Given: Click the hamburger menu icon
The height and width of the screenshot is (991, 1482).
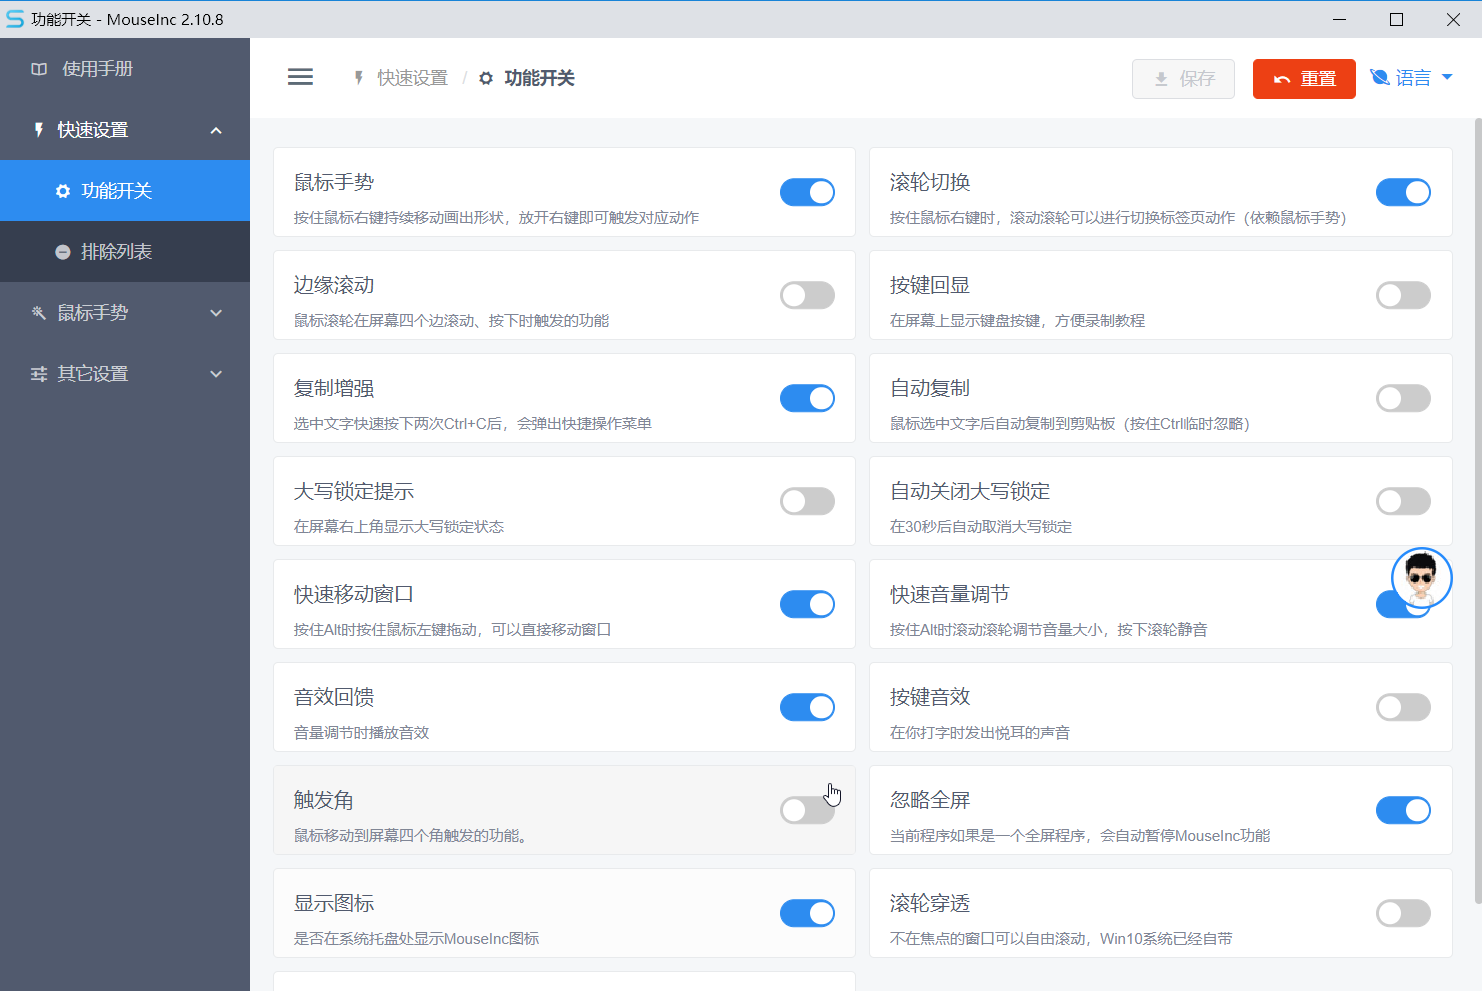Looking at the screenshot, I should 300,78.
